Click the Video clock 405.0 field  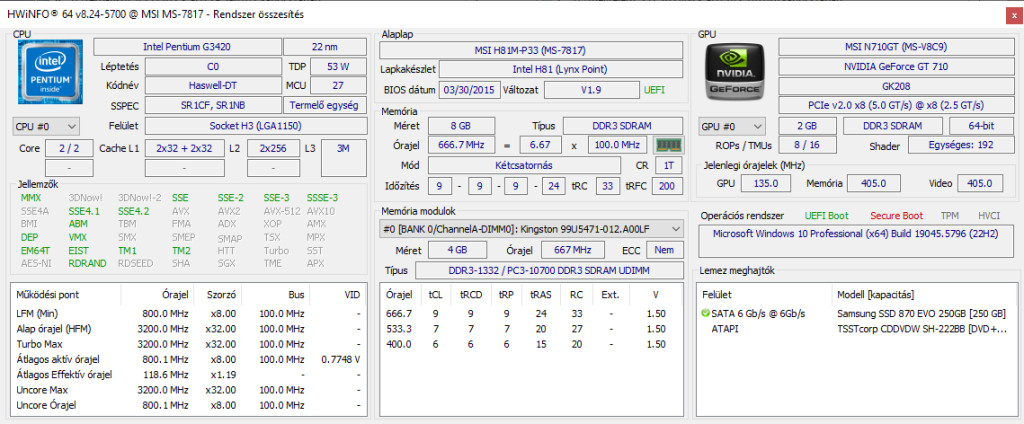coord(979,184)
